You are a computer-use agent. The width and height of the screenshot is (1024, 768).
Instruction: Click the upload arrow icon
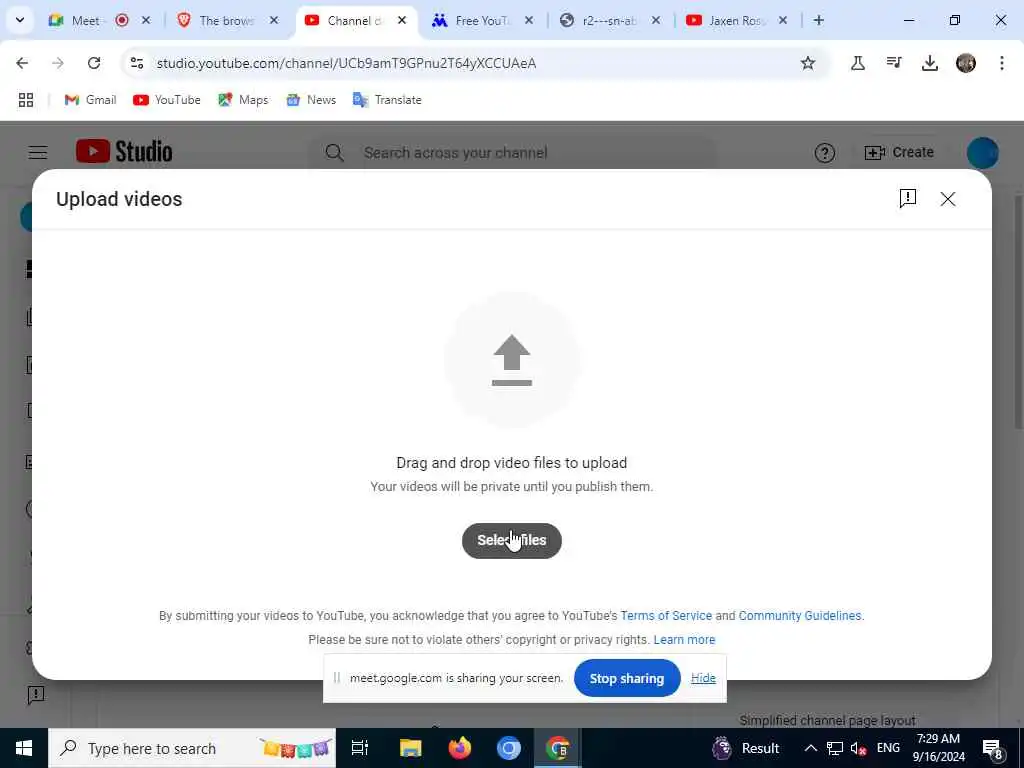point(512,360)
